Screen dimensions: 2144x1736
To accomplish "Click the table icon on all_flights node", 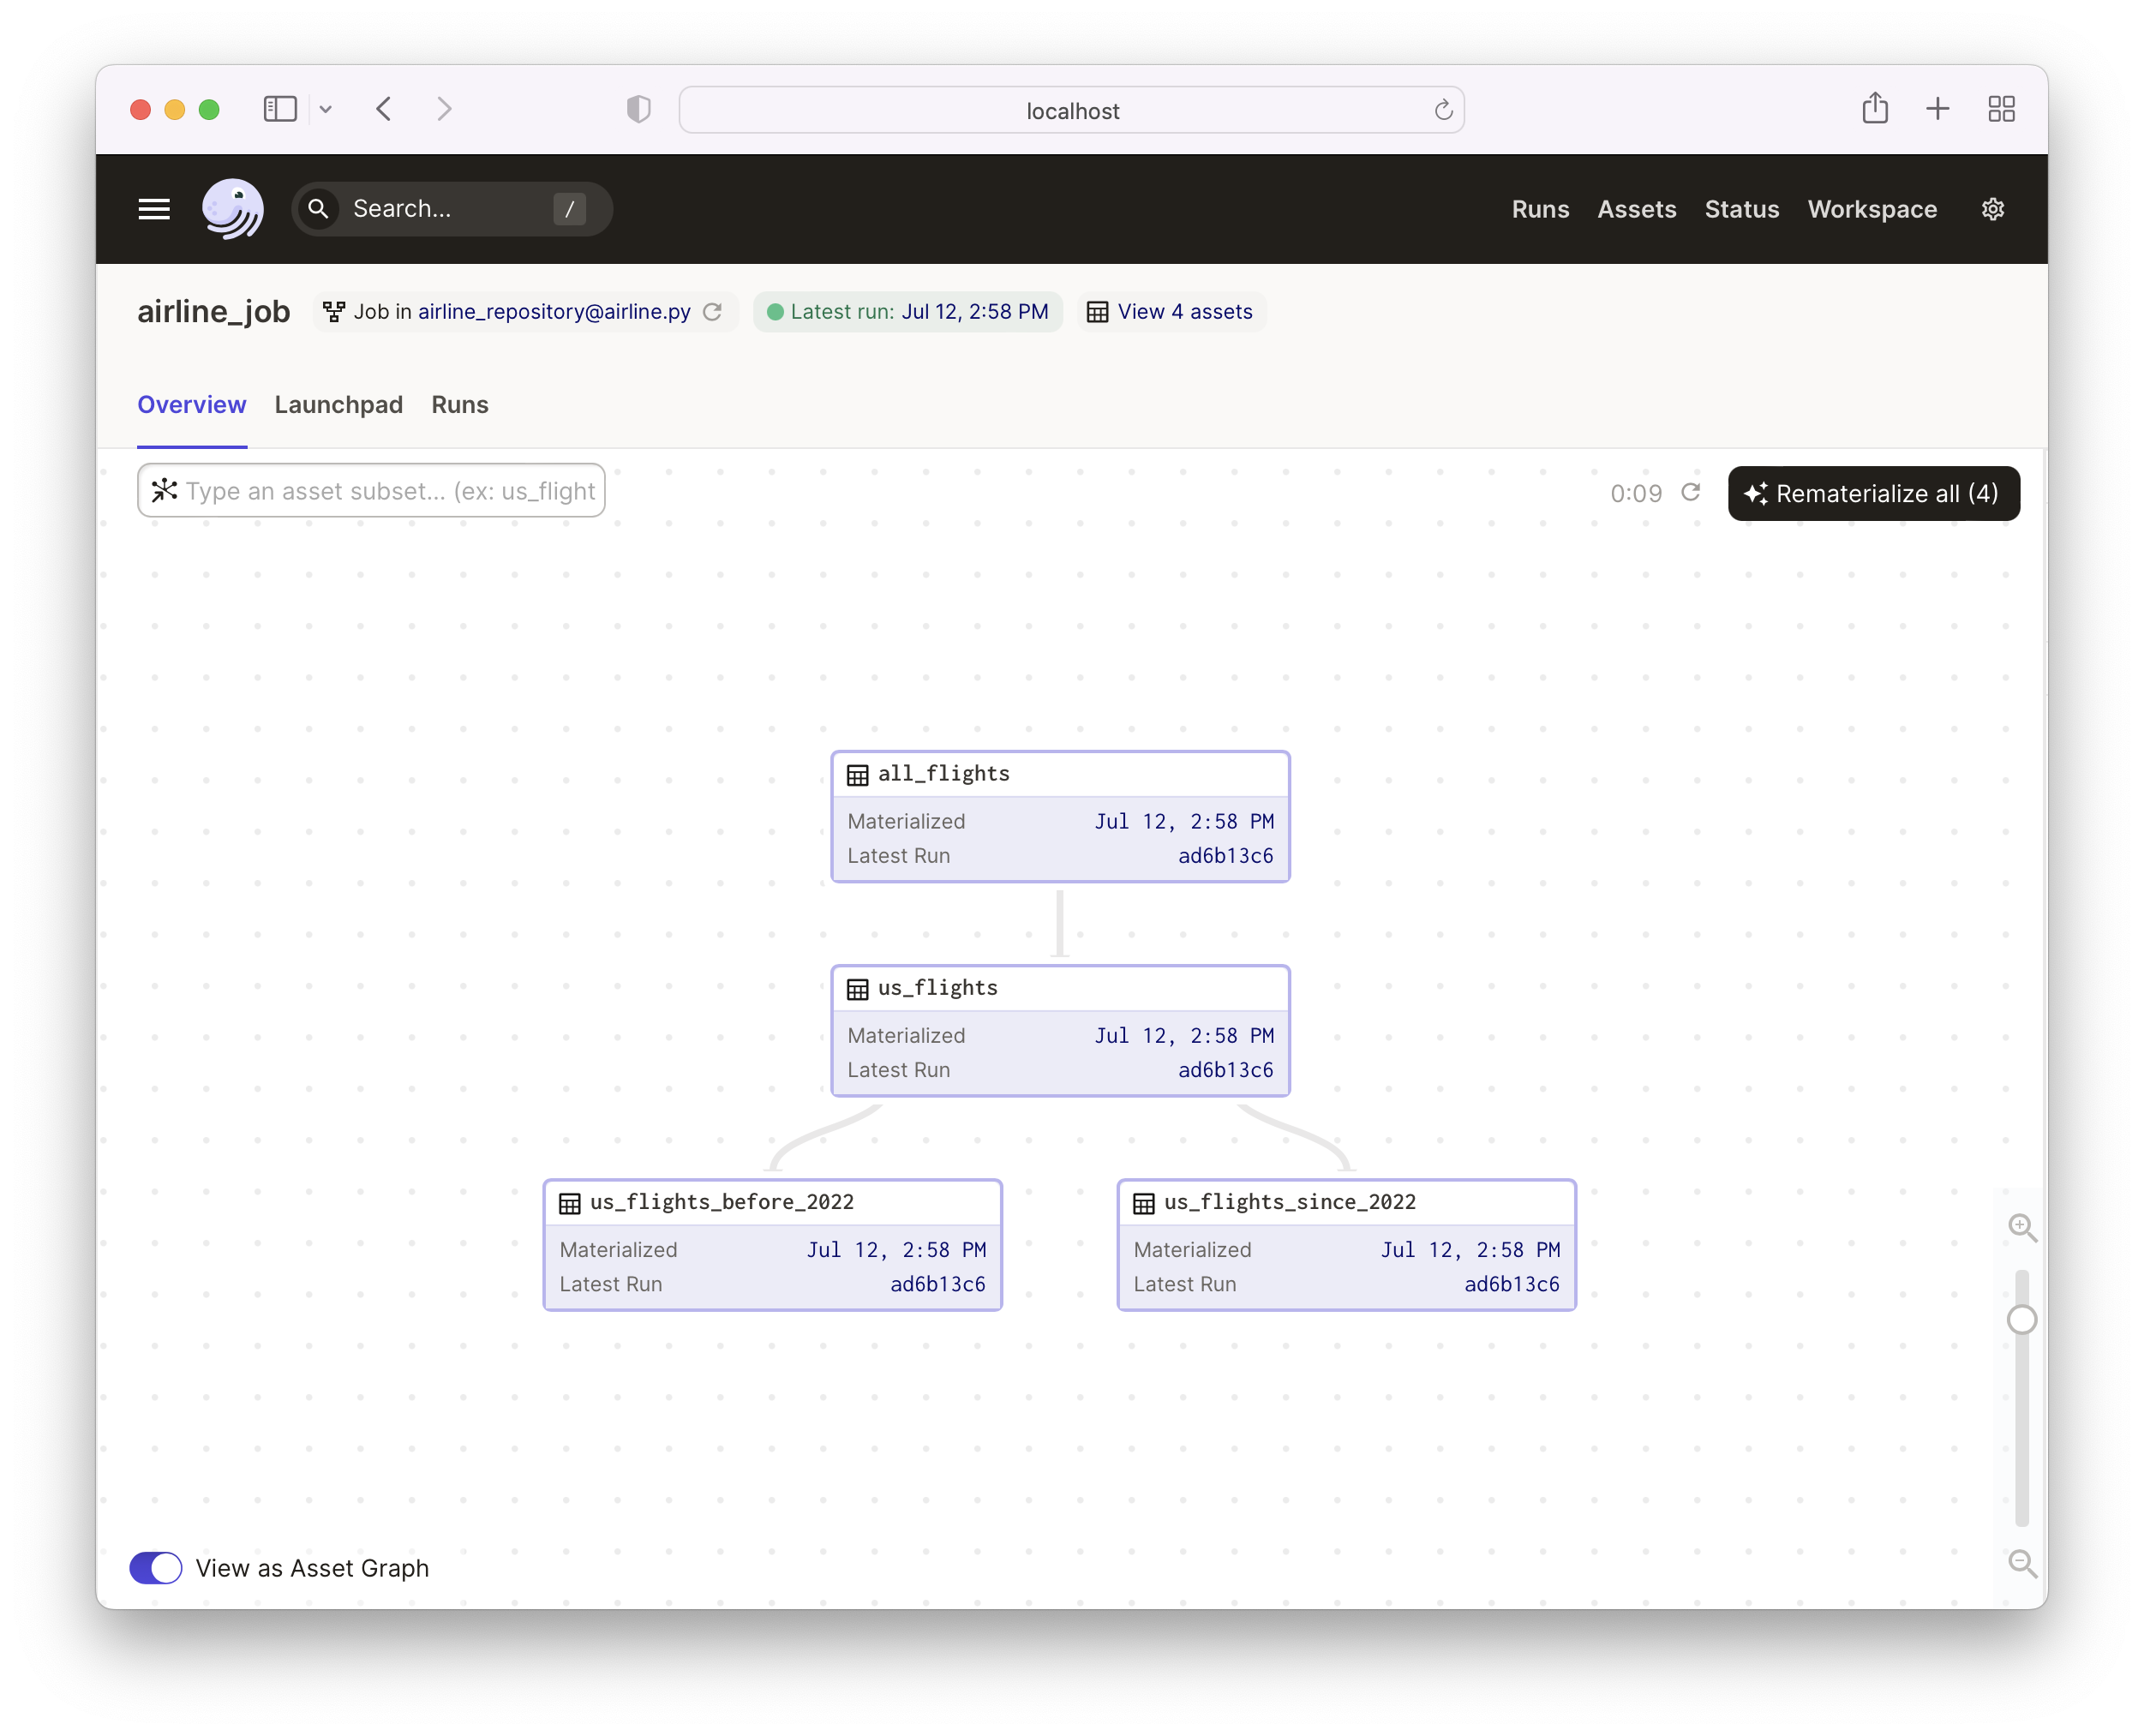I will click(x=857, y=775).
